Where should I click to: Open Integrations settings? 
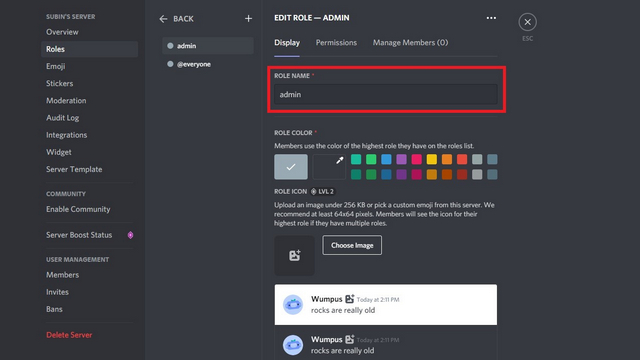pos(89,135)
